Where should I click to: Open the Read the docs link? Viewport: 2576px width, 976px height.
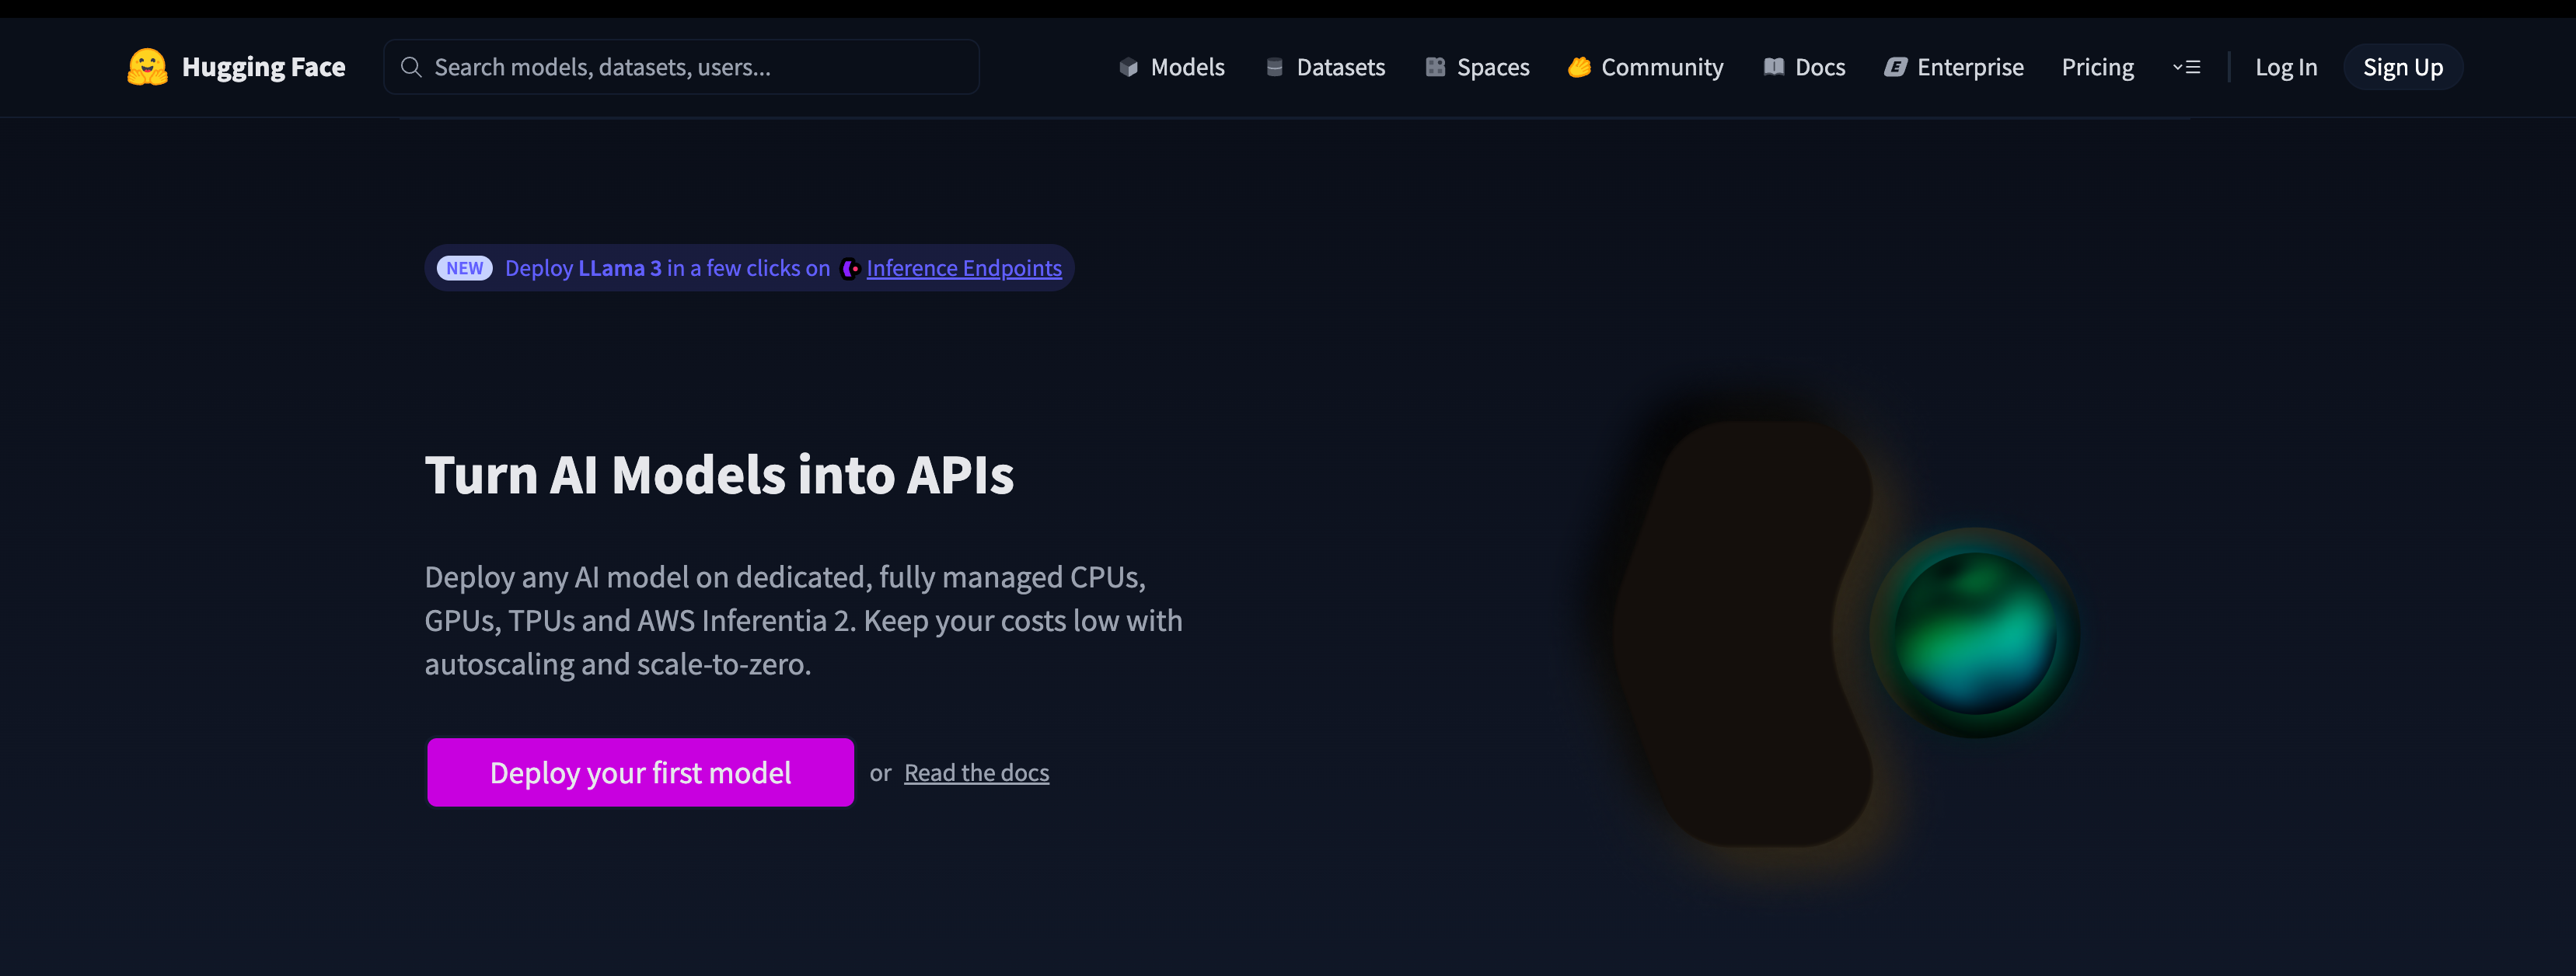(x=976, y=773)
